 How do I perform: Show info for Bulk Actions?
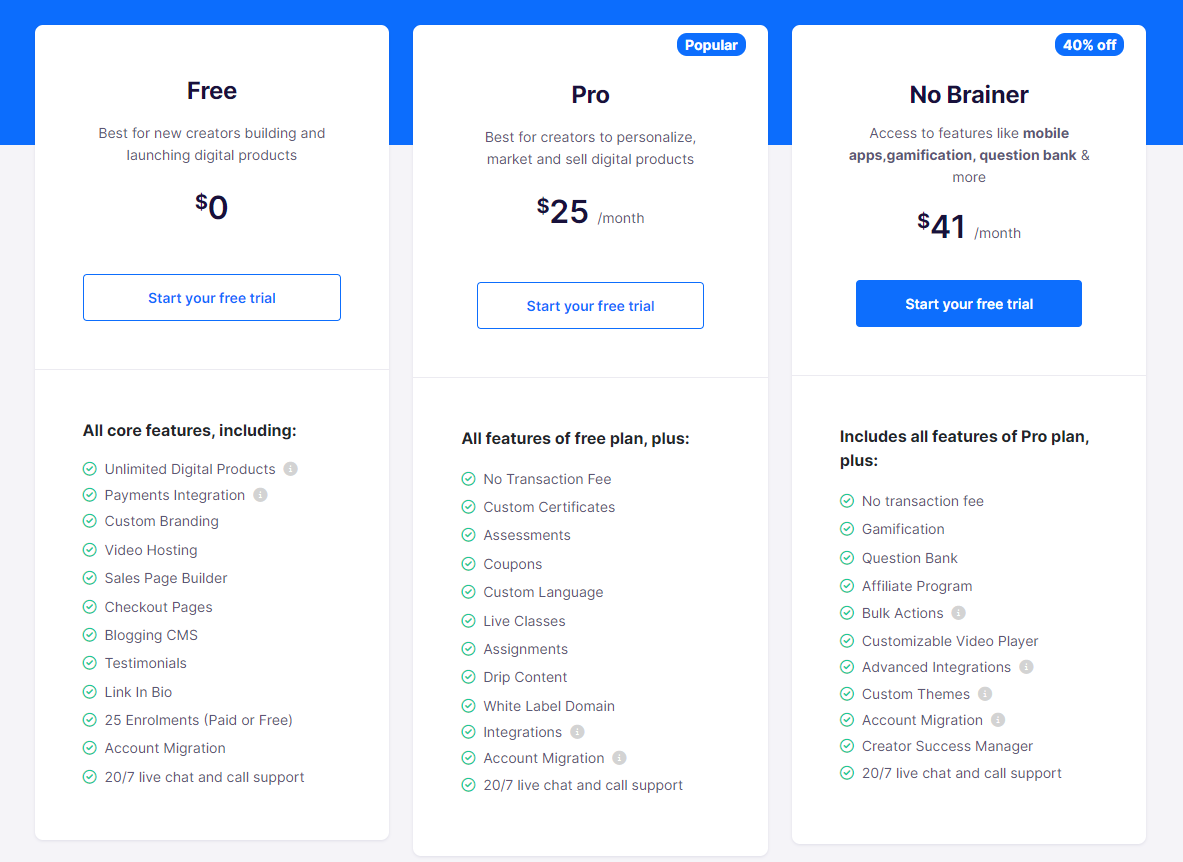(958, 613)
